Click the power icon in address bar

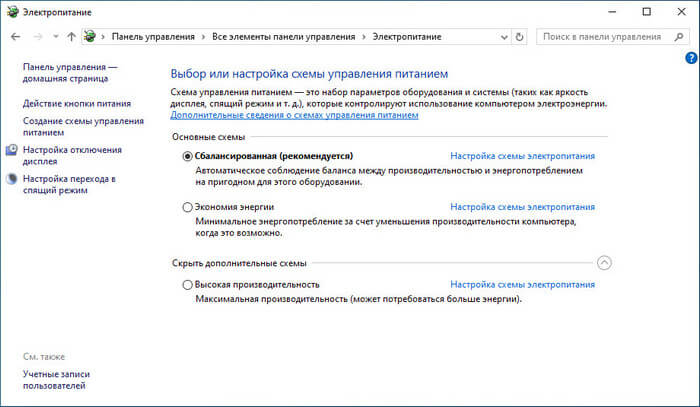tap(90, 37)
